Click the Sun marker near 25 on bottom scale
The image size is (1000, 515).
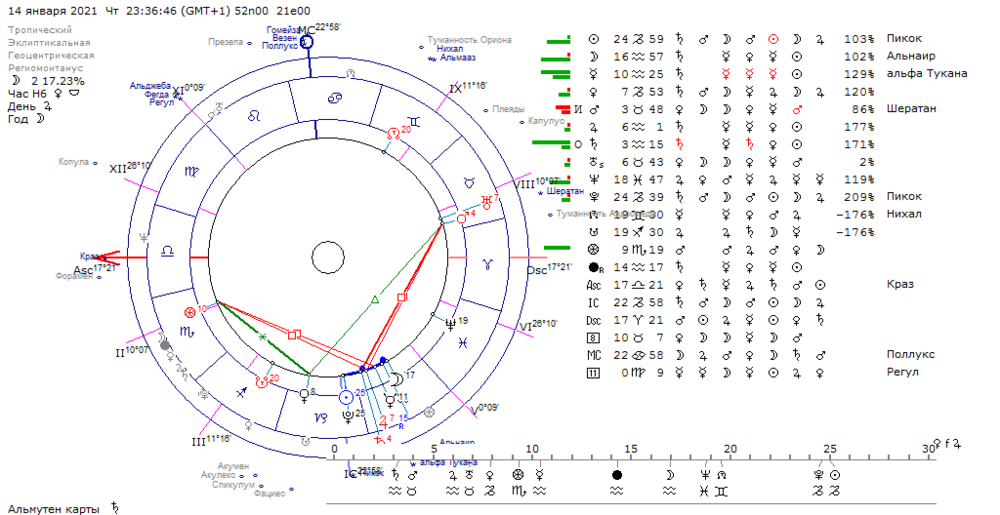pos(835,475)
